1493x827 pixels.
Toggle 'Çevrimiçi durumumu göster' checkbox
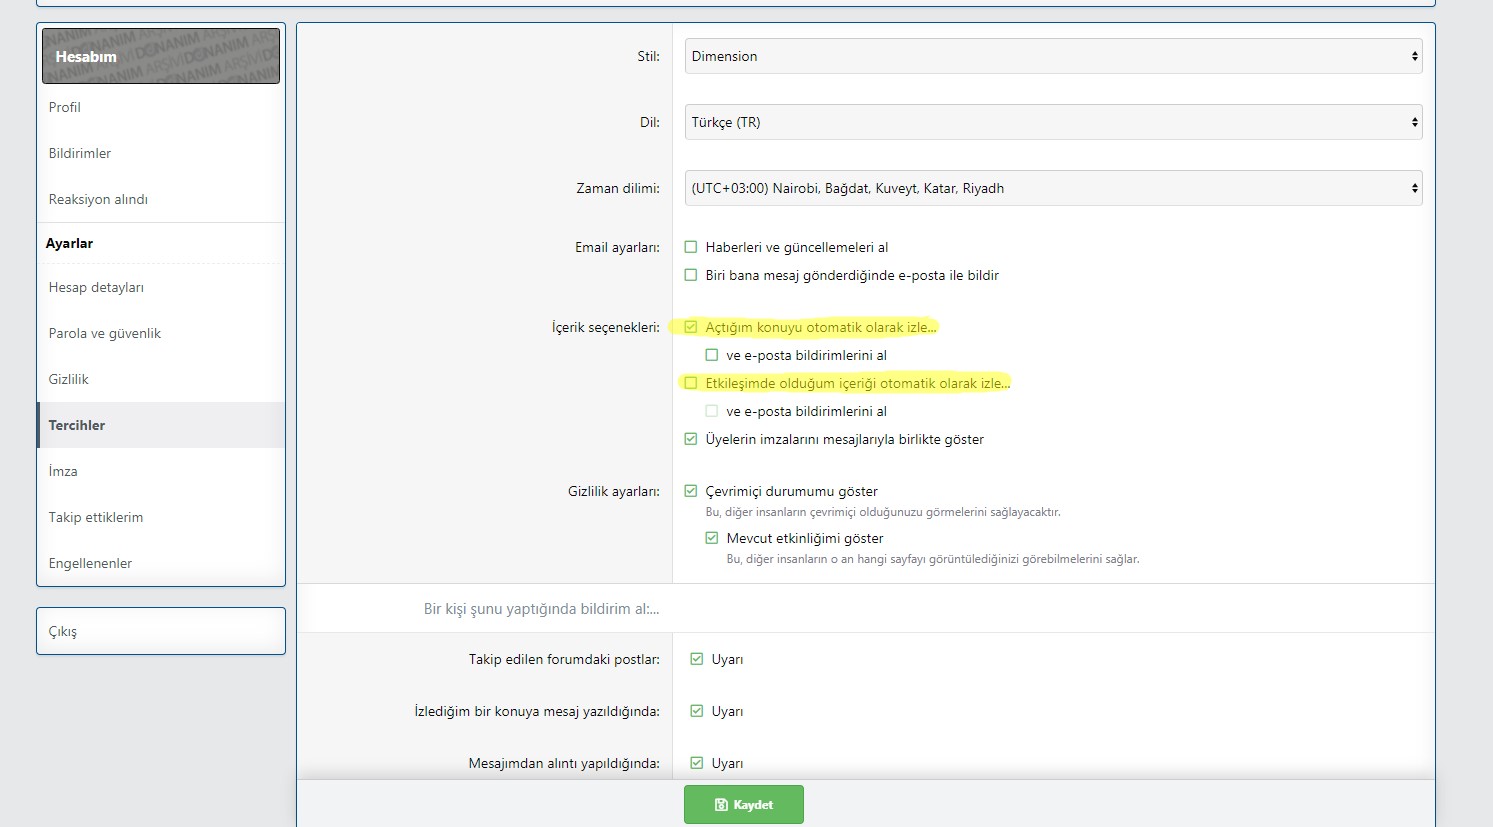tap(691, 491)
